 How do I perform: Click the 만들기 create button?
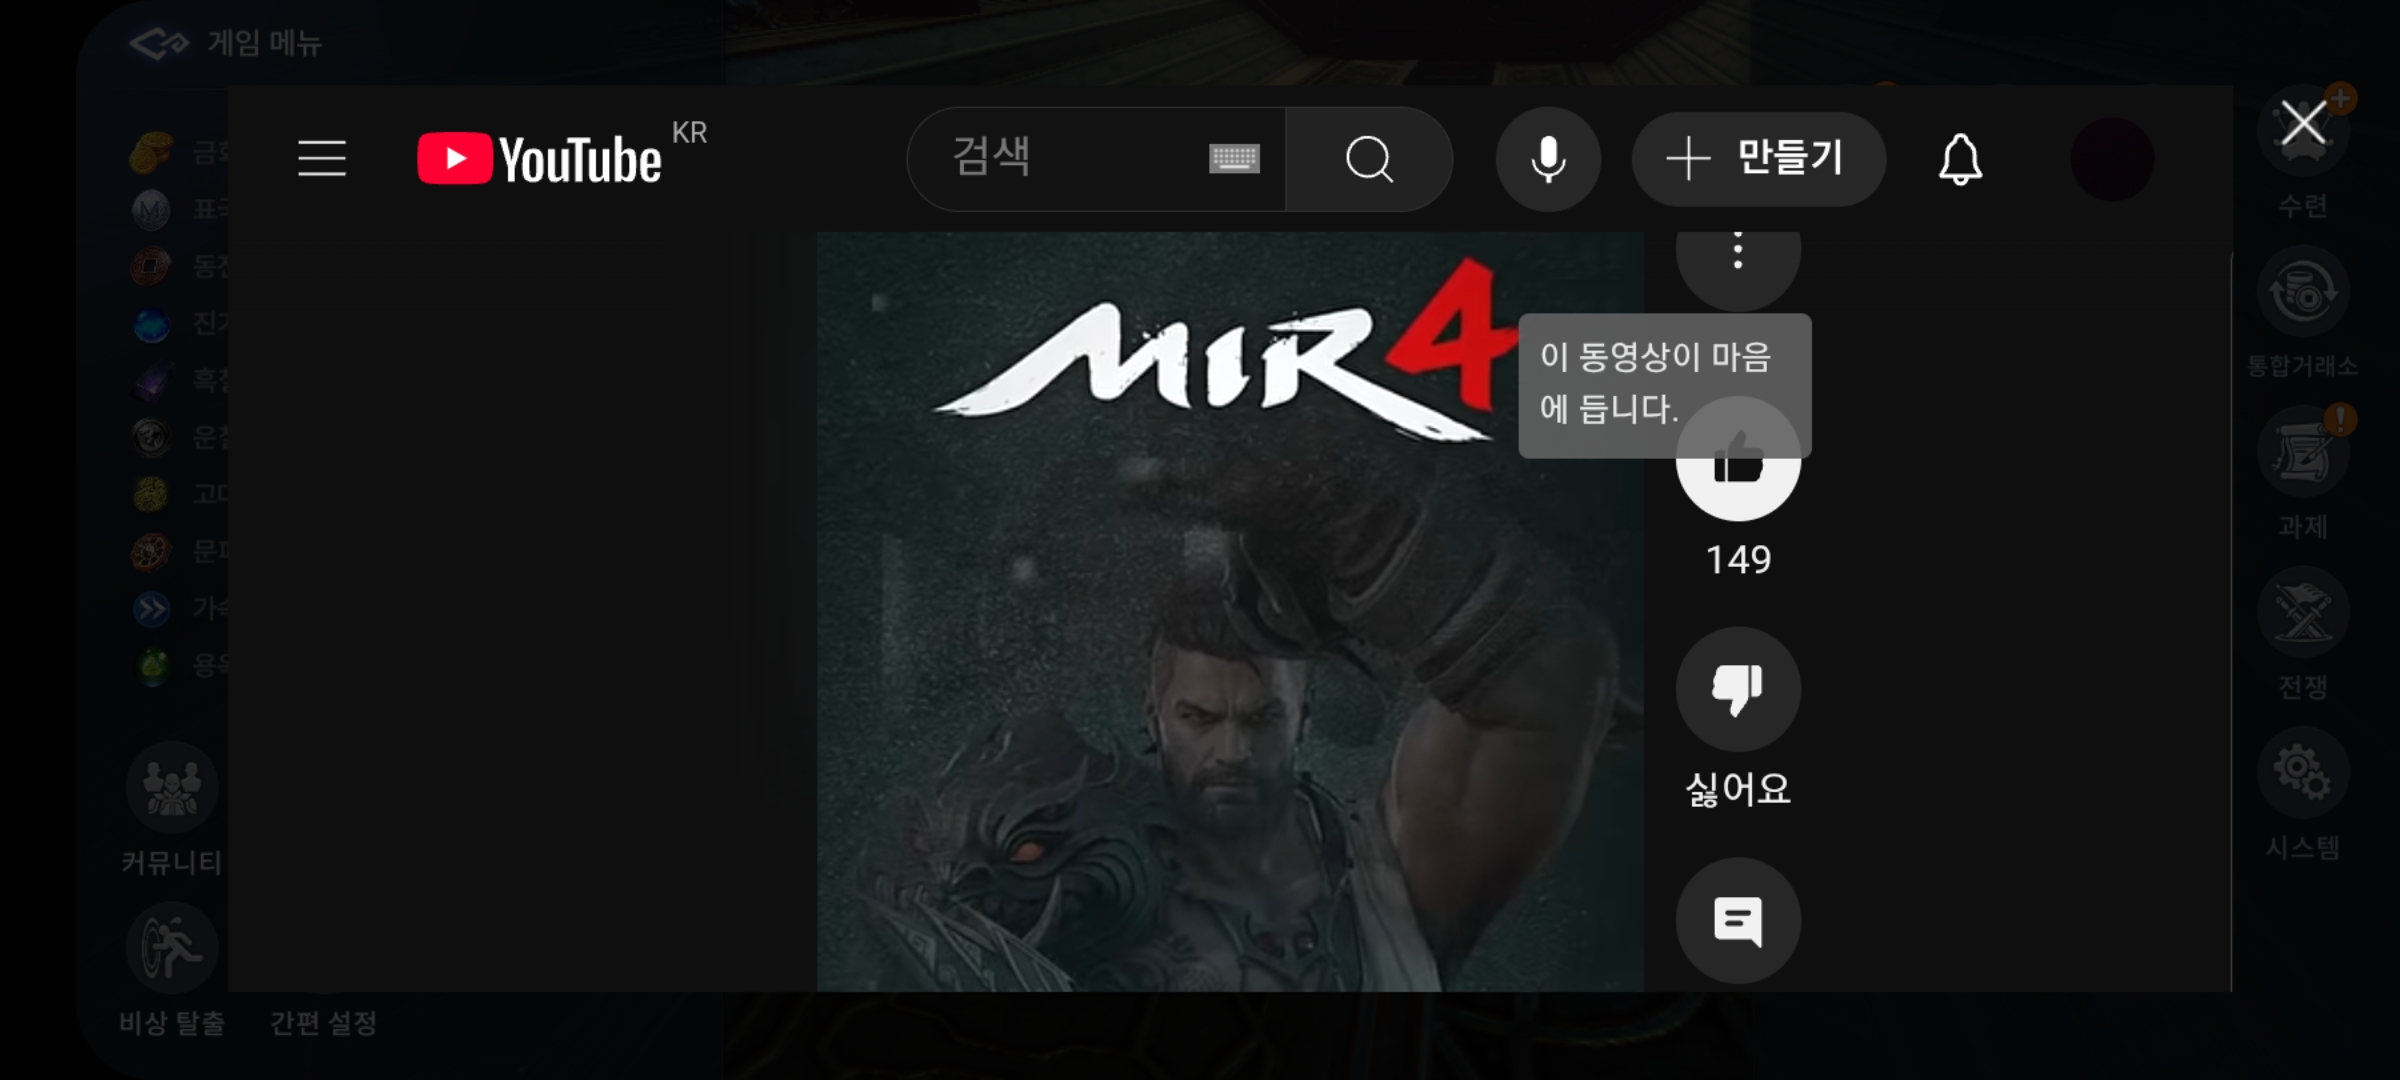[x=1758, y=159]
